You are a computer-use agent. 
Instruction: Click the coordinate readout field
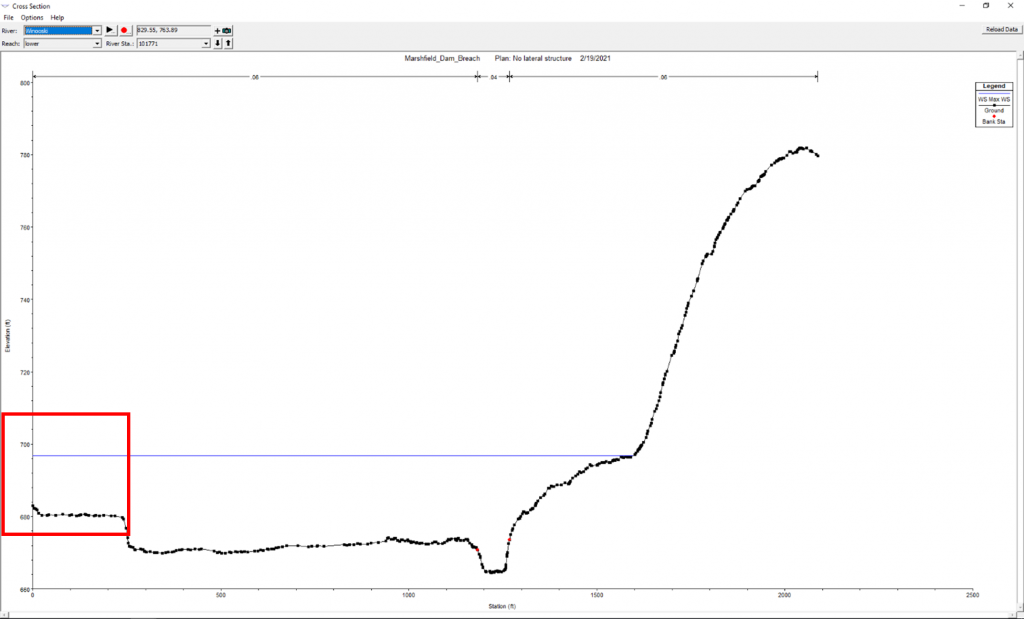(x=172, y=30)
